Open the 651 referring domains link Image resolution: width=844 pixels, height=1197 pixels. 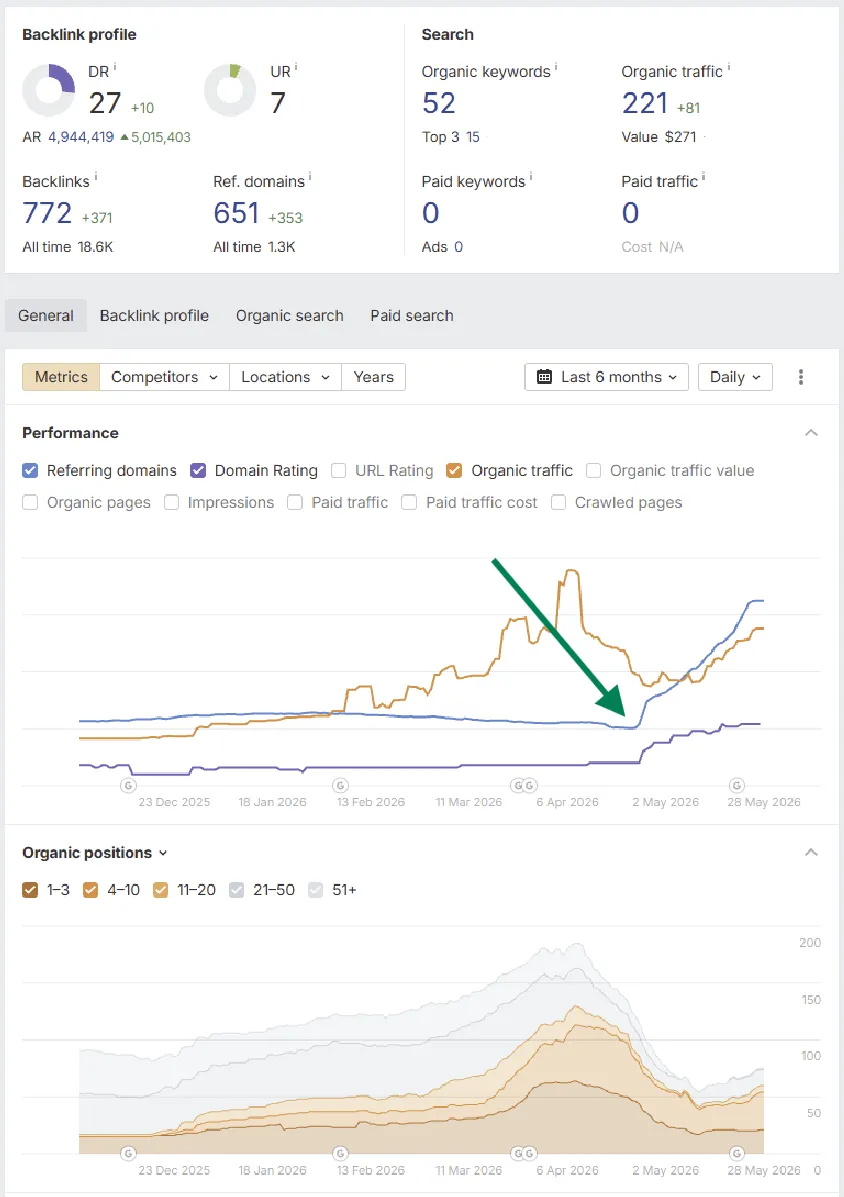point(237,213)
